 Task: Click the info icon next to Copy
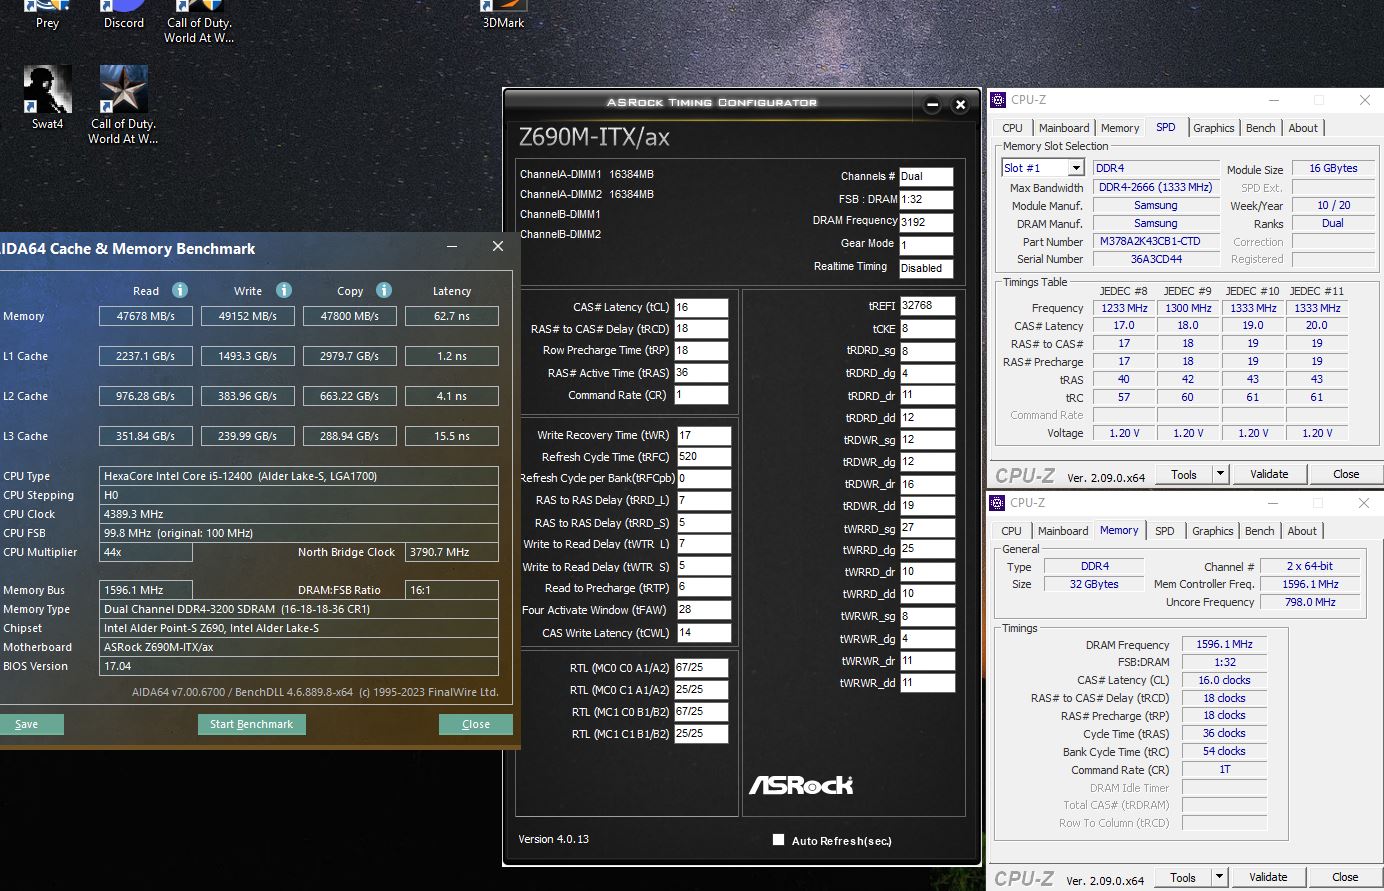coord(384,290)
